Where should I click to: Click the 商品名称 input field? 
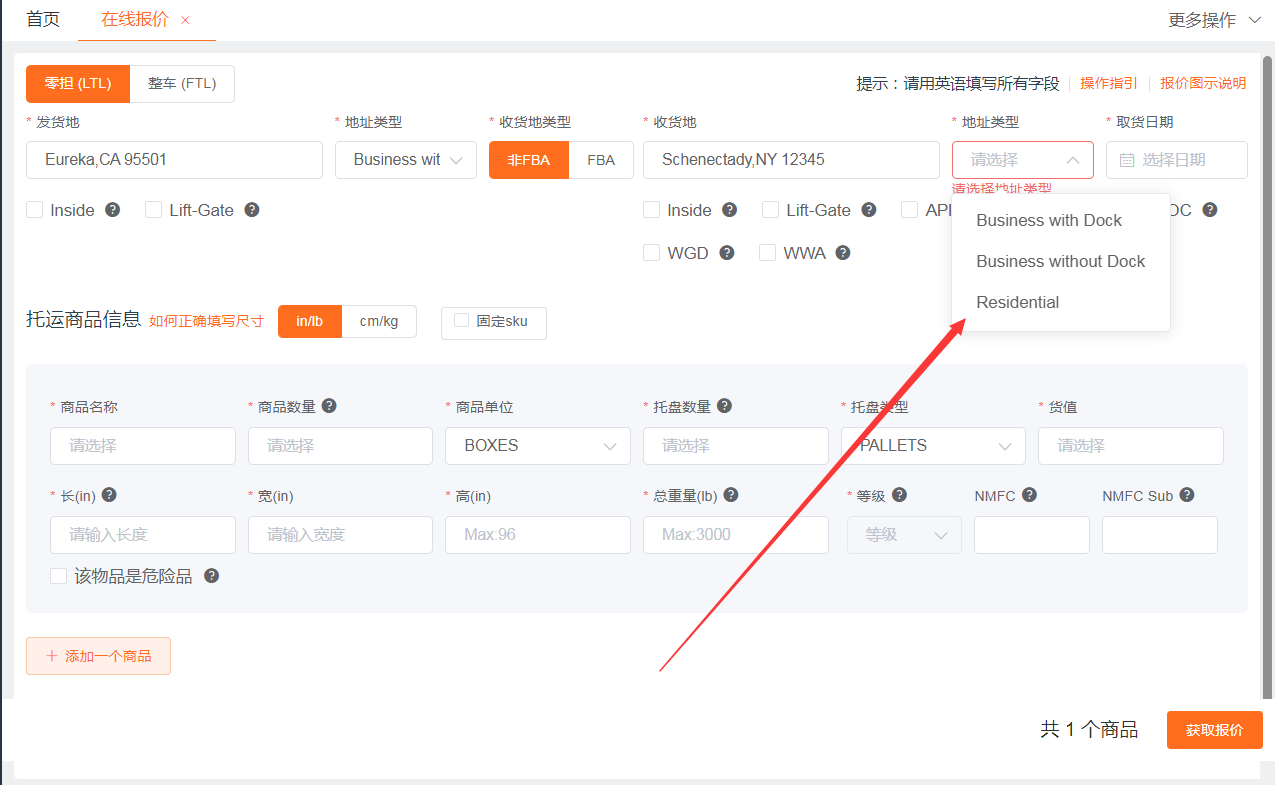(143, 446)
